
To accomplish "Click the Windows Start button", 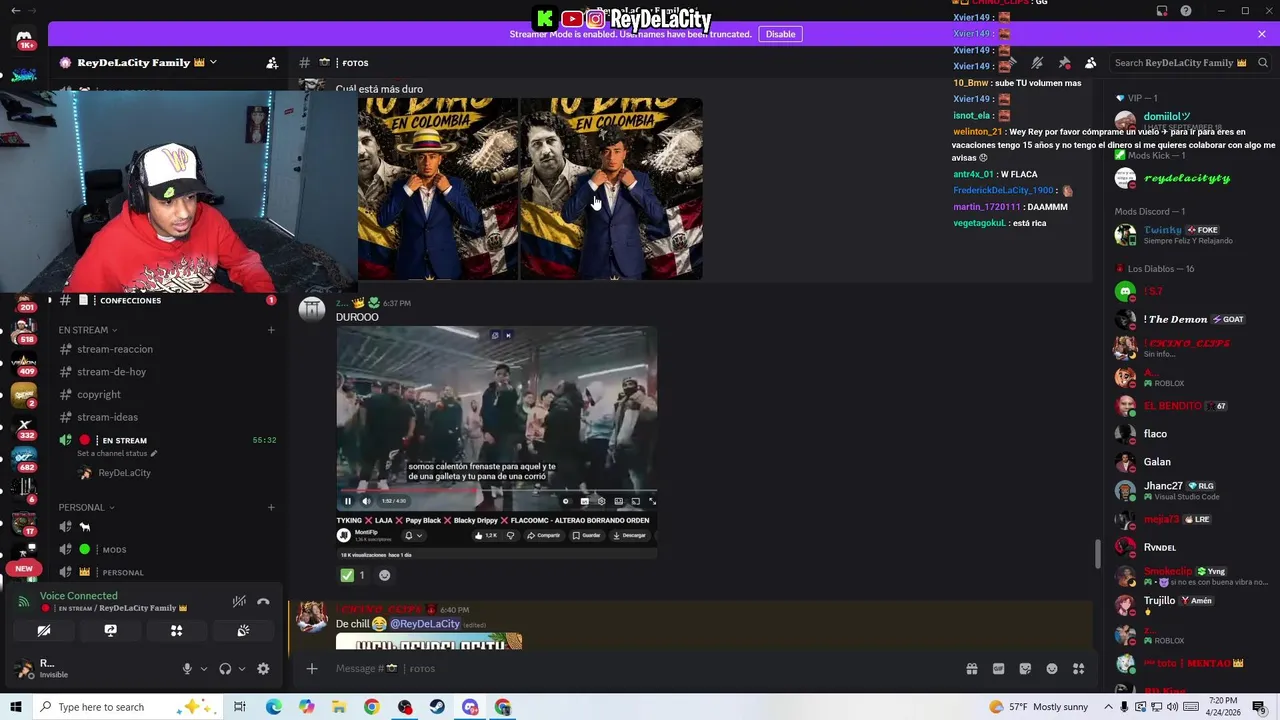I will (x=16, y=707).
